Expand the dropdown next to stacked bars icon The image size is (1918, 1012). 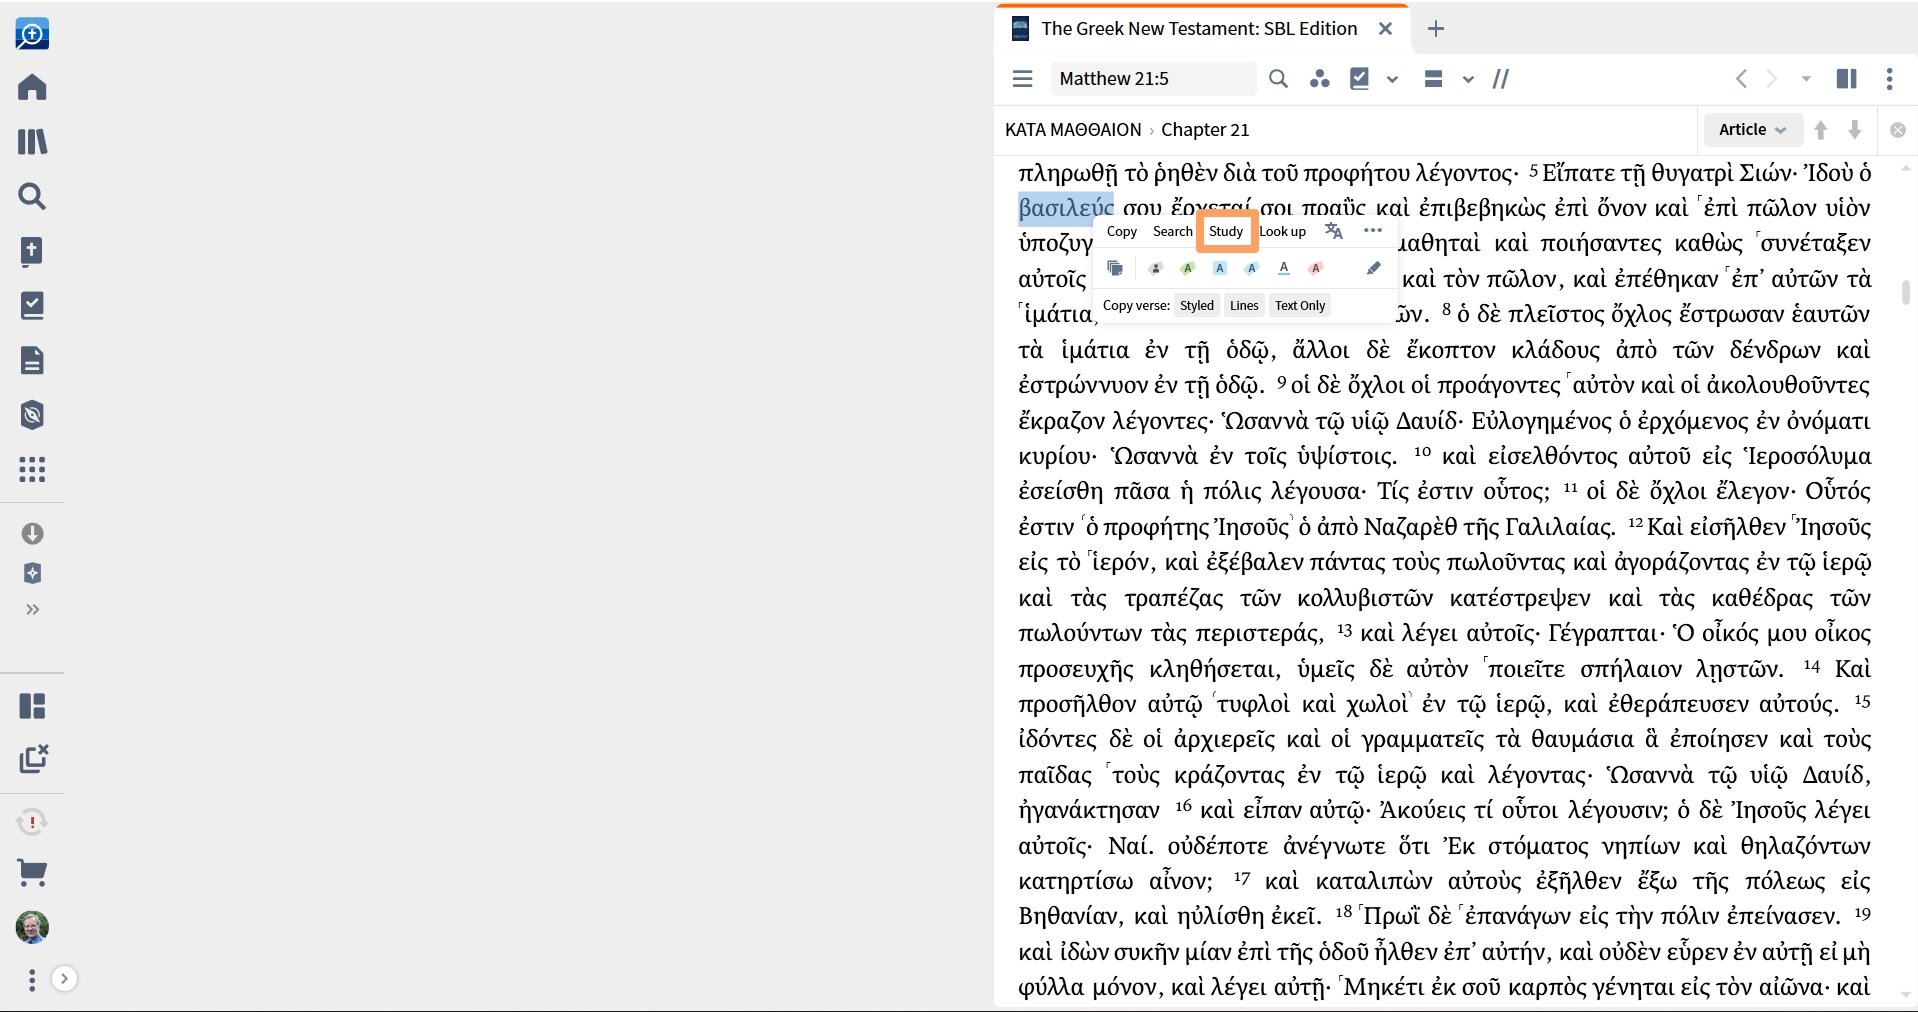[x=1468, y=79]
